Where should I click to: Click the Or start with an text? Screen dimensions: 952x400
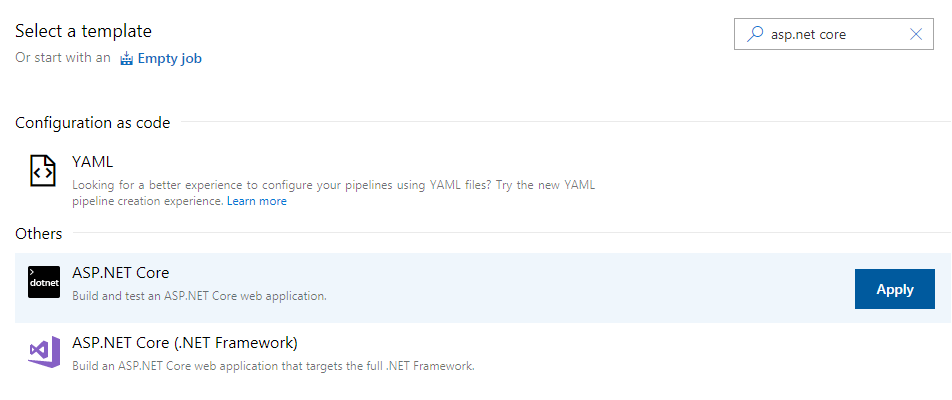[x=63, y=58]
